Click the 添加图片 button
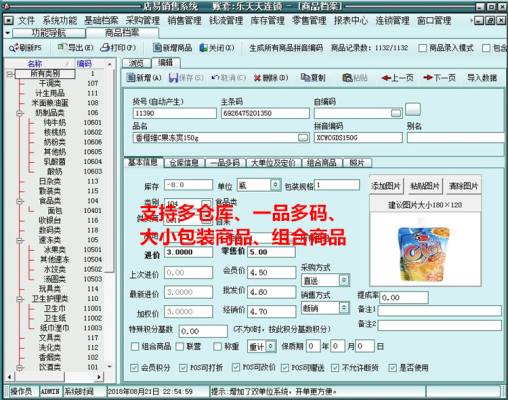 click(x=386, y=186)
